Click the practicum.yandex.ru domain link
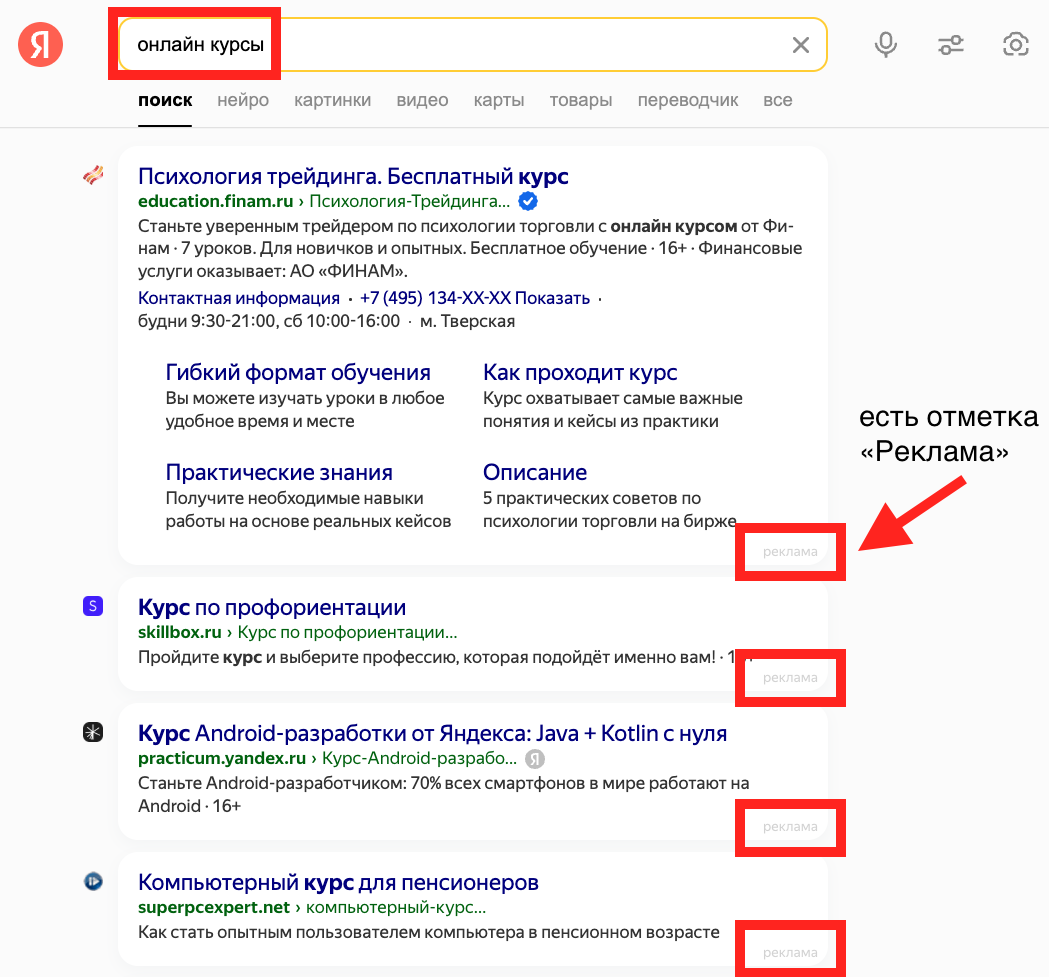The image size is (1049, 977). [221, 758]
